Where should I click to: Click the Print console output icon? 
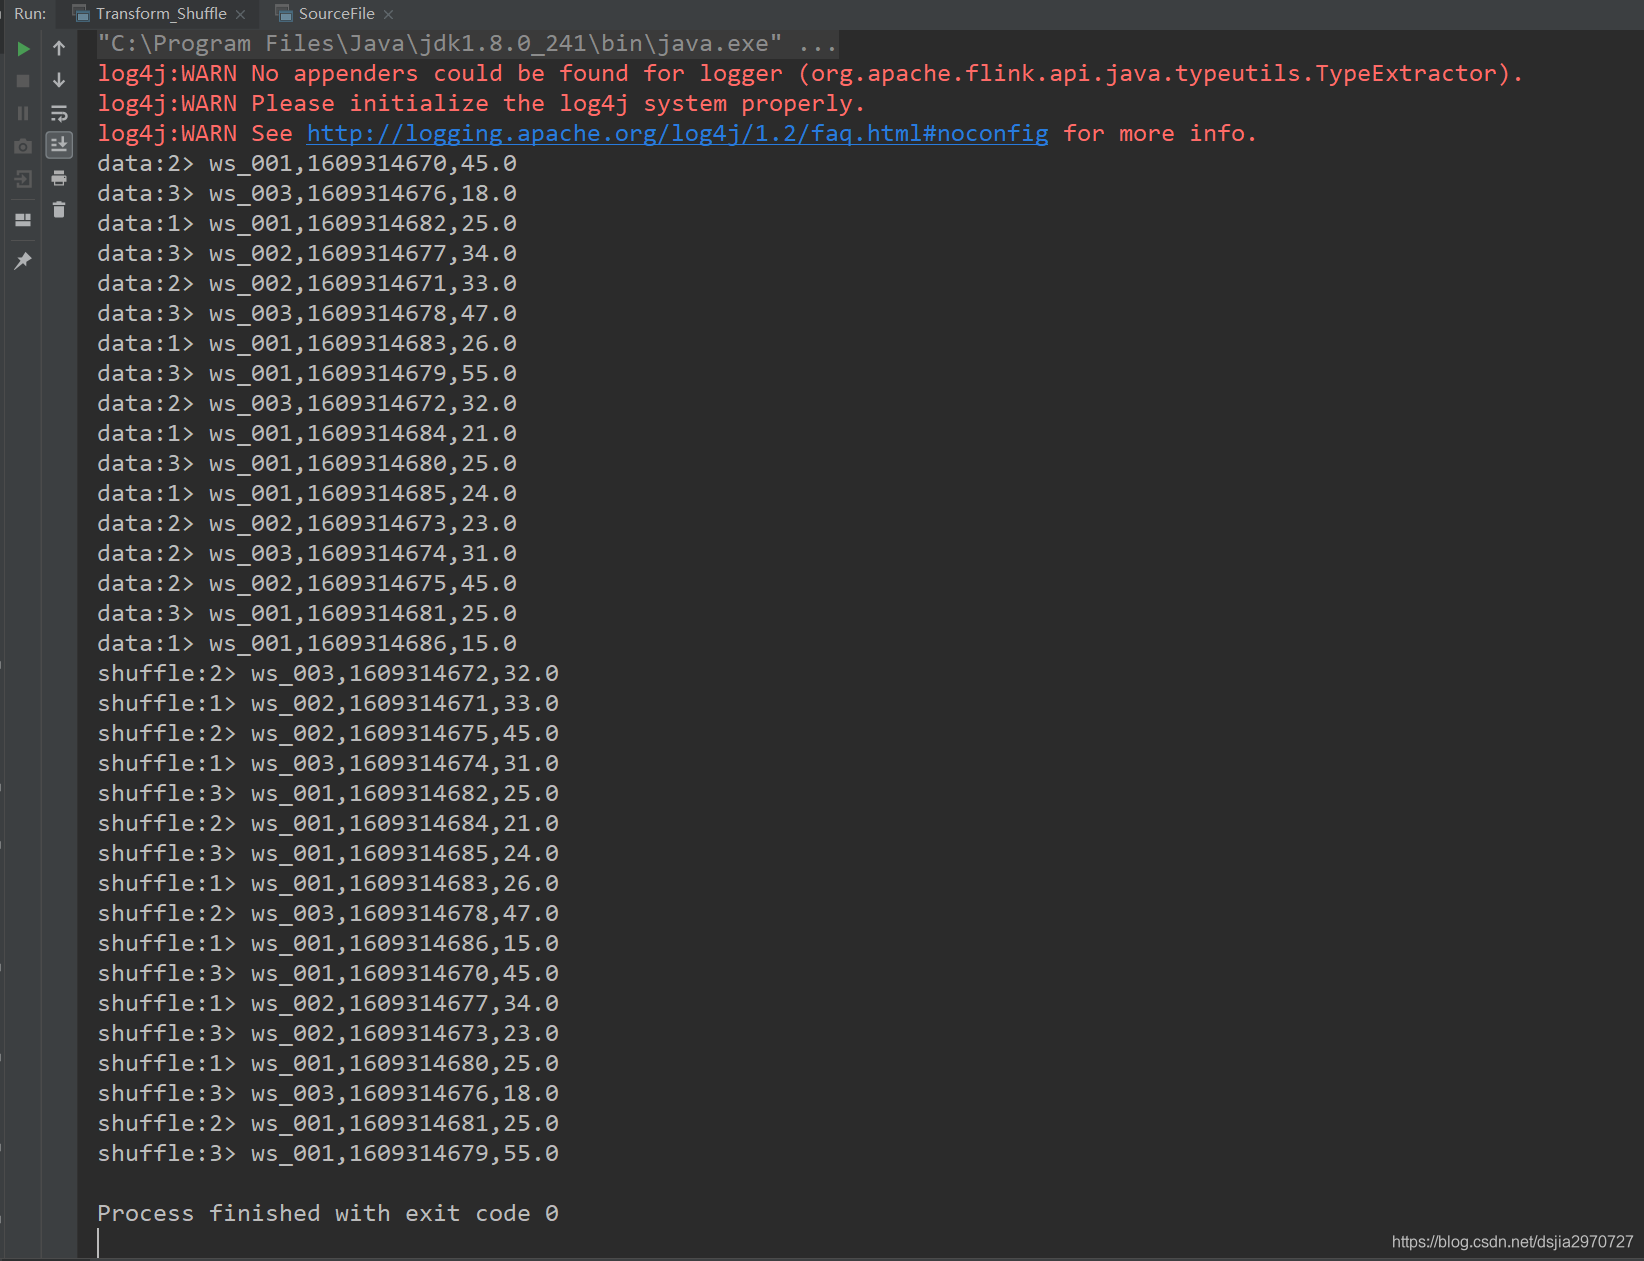59,178
